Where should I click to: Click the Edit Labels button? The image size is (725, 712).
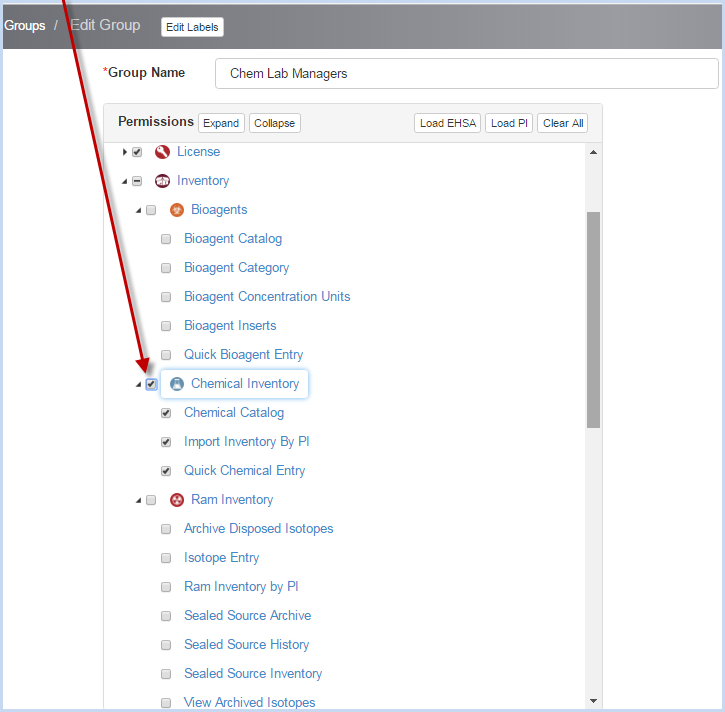pyautogui.click(x=192, y=27)
